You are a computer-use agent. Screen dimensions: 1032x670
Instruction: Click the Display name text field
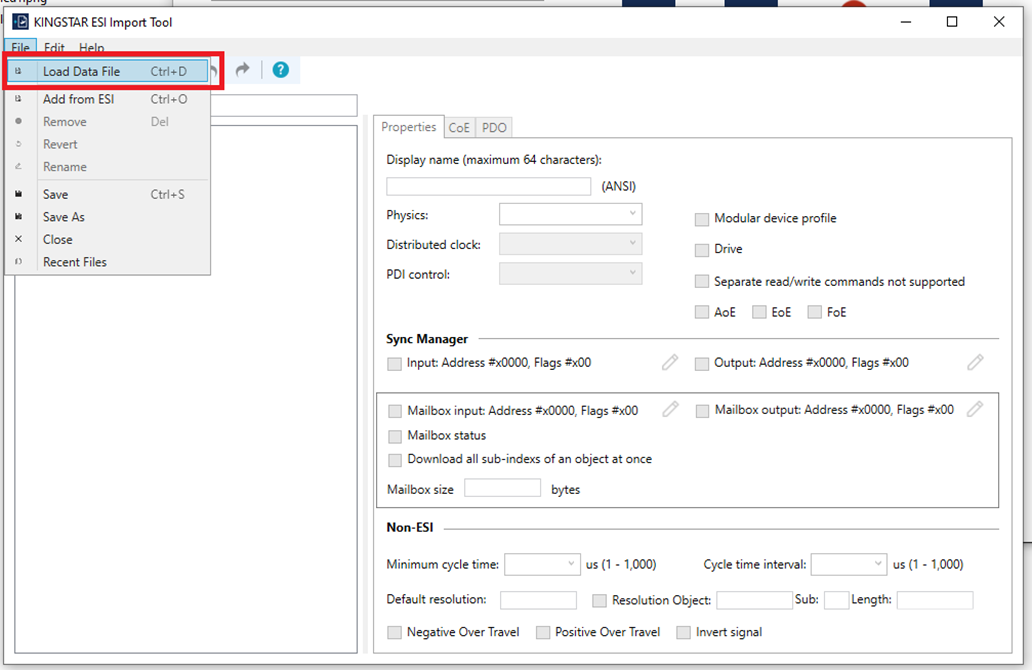click(488, 186)
